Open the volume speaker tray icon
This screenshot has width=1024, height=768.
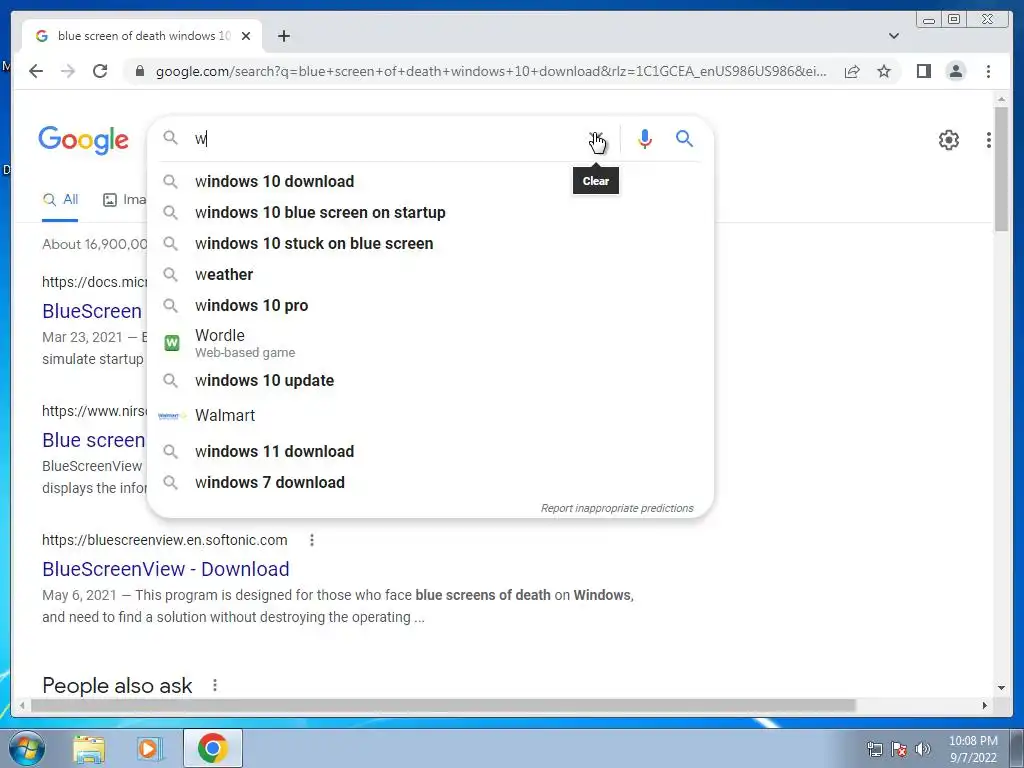pyautogui.click(x=923, y=749)
